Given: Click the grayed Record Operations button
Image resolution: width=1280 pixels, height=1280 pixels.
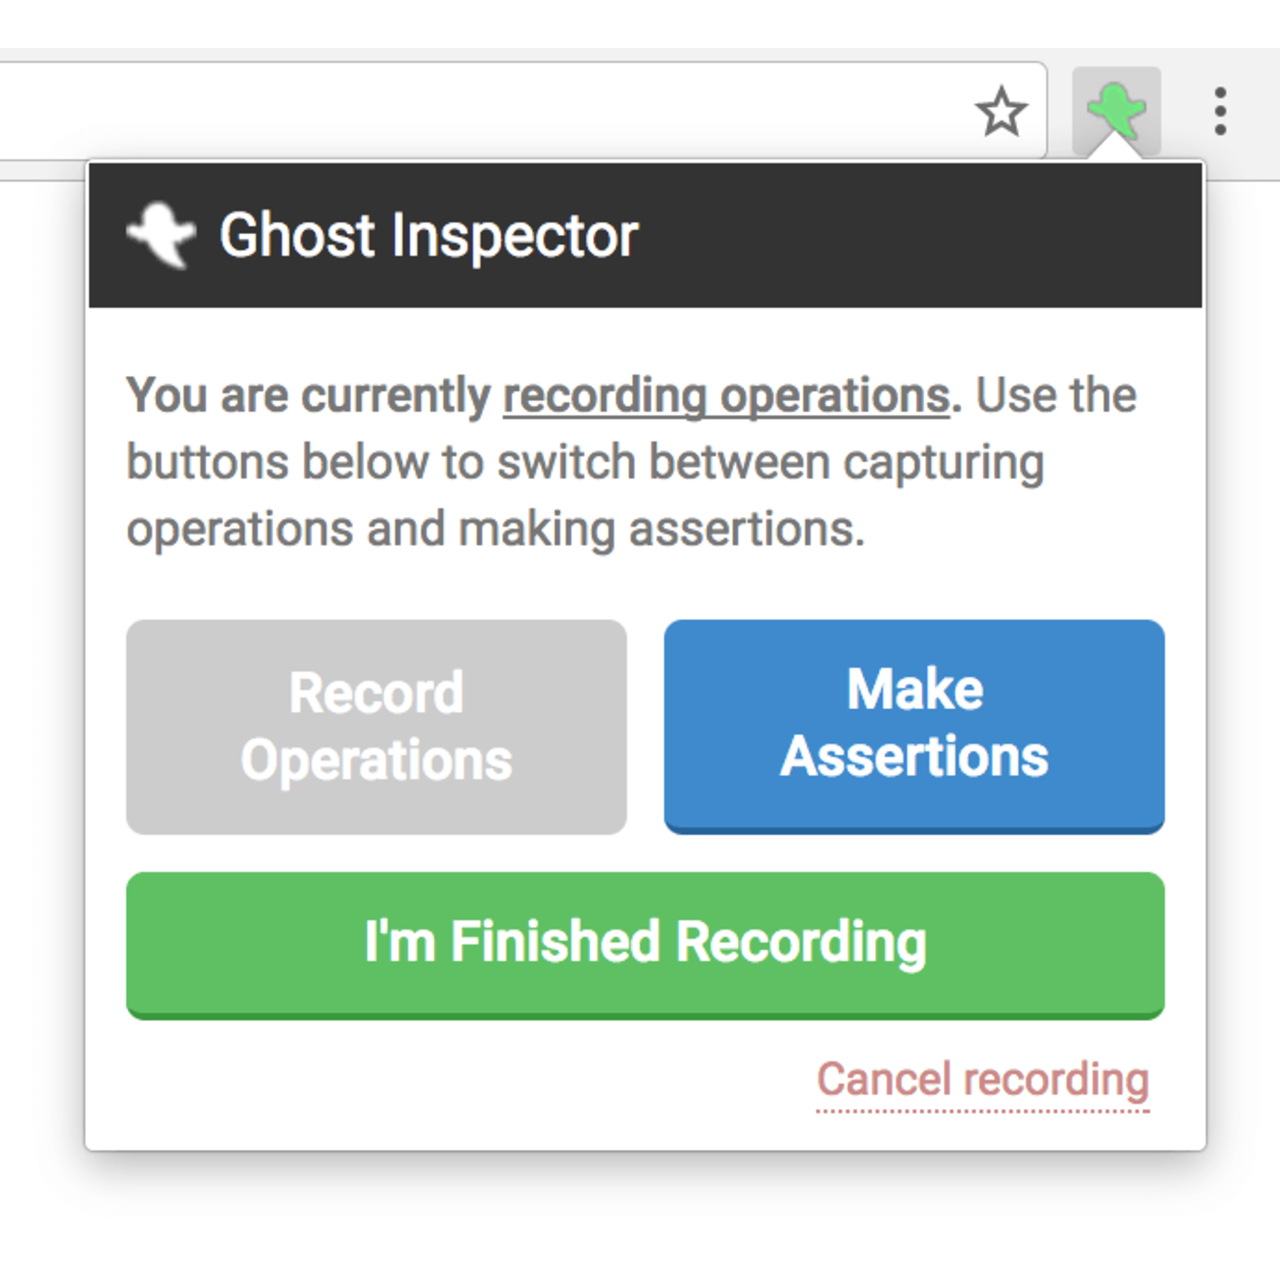Looking at the screenshot, I should 375,727.
